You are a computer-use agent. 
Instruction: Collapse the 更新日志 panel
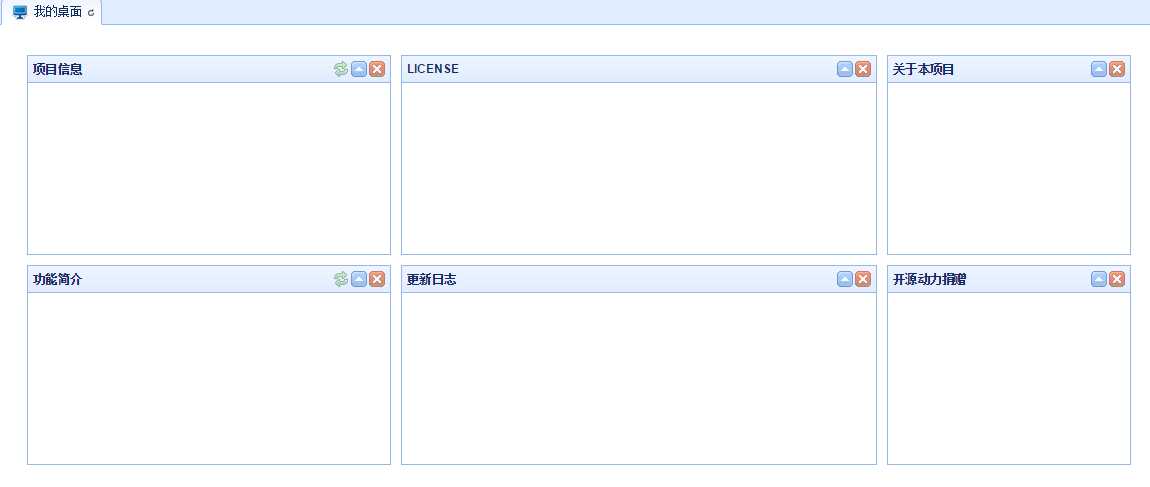pos(845,279)
